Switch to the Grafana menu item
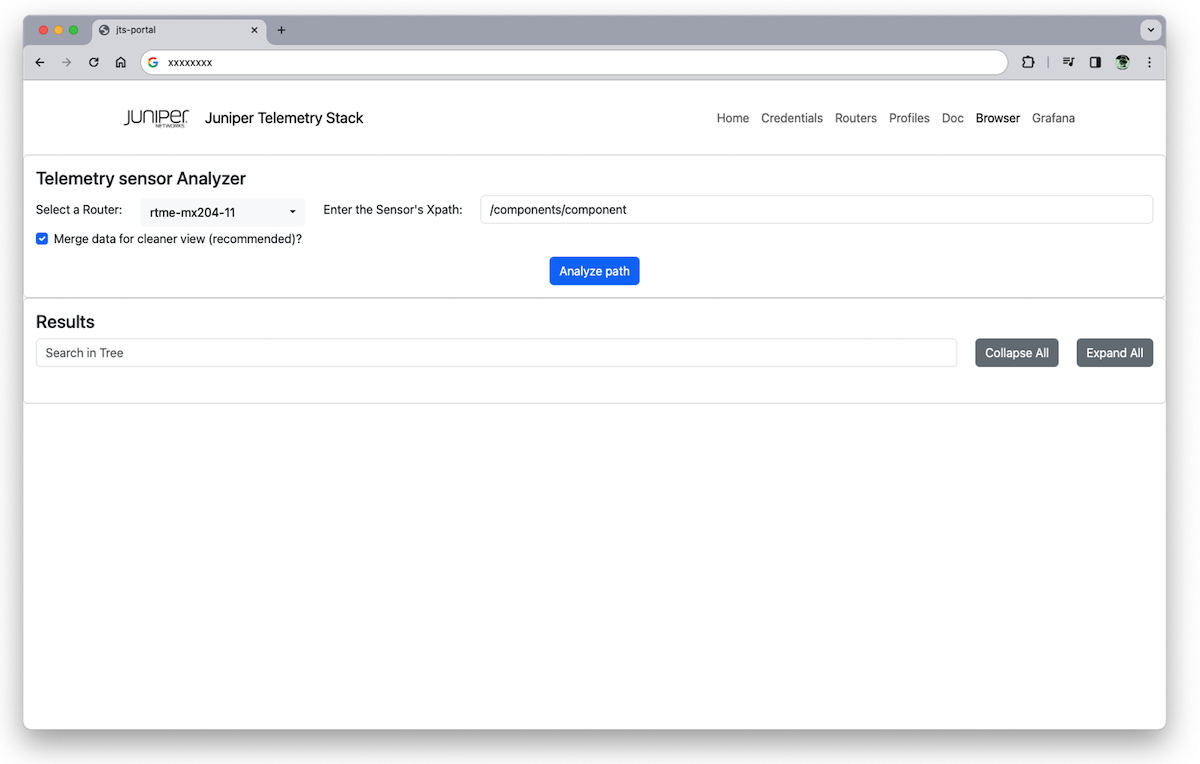 coord(1053,118)
